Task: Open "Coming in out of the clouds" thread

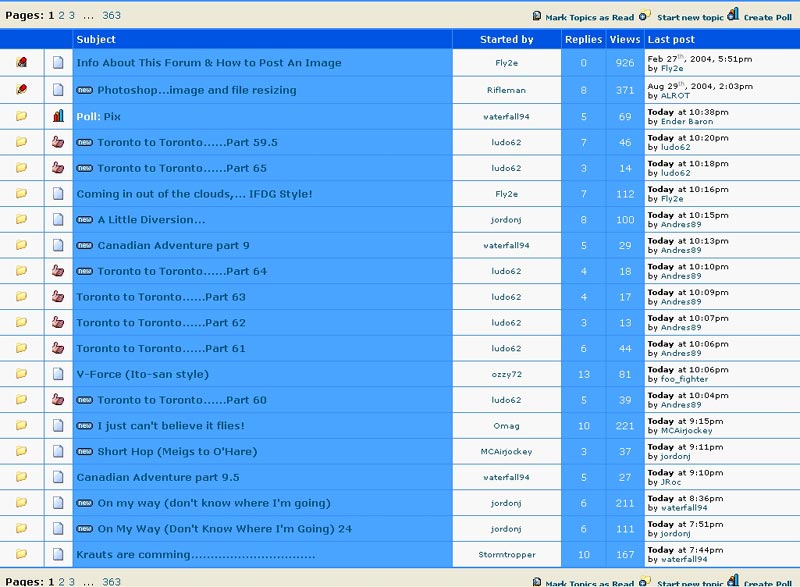Action: point(194,194)
